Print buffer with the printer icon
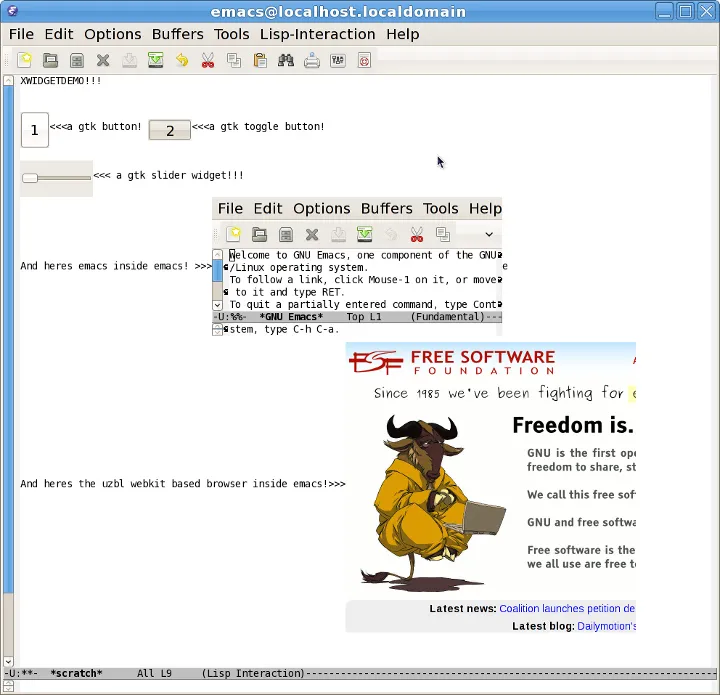The image size is (720, 695). coord(312,60)
